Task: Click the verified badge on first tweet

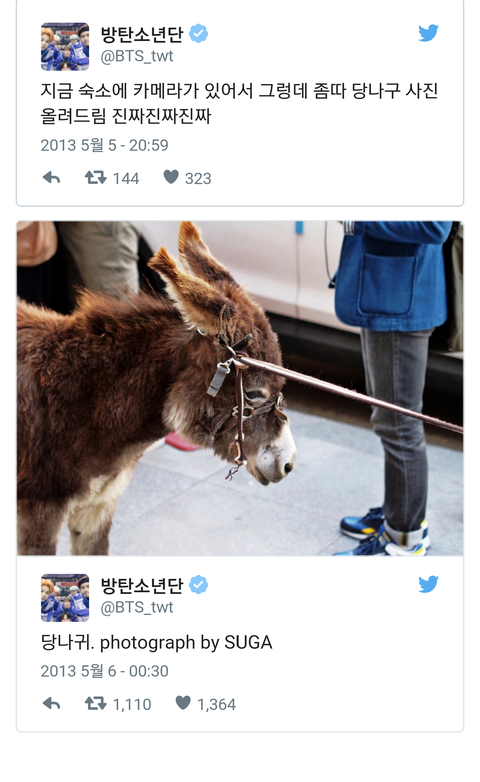Action: 199,34
